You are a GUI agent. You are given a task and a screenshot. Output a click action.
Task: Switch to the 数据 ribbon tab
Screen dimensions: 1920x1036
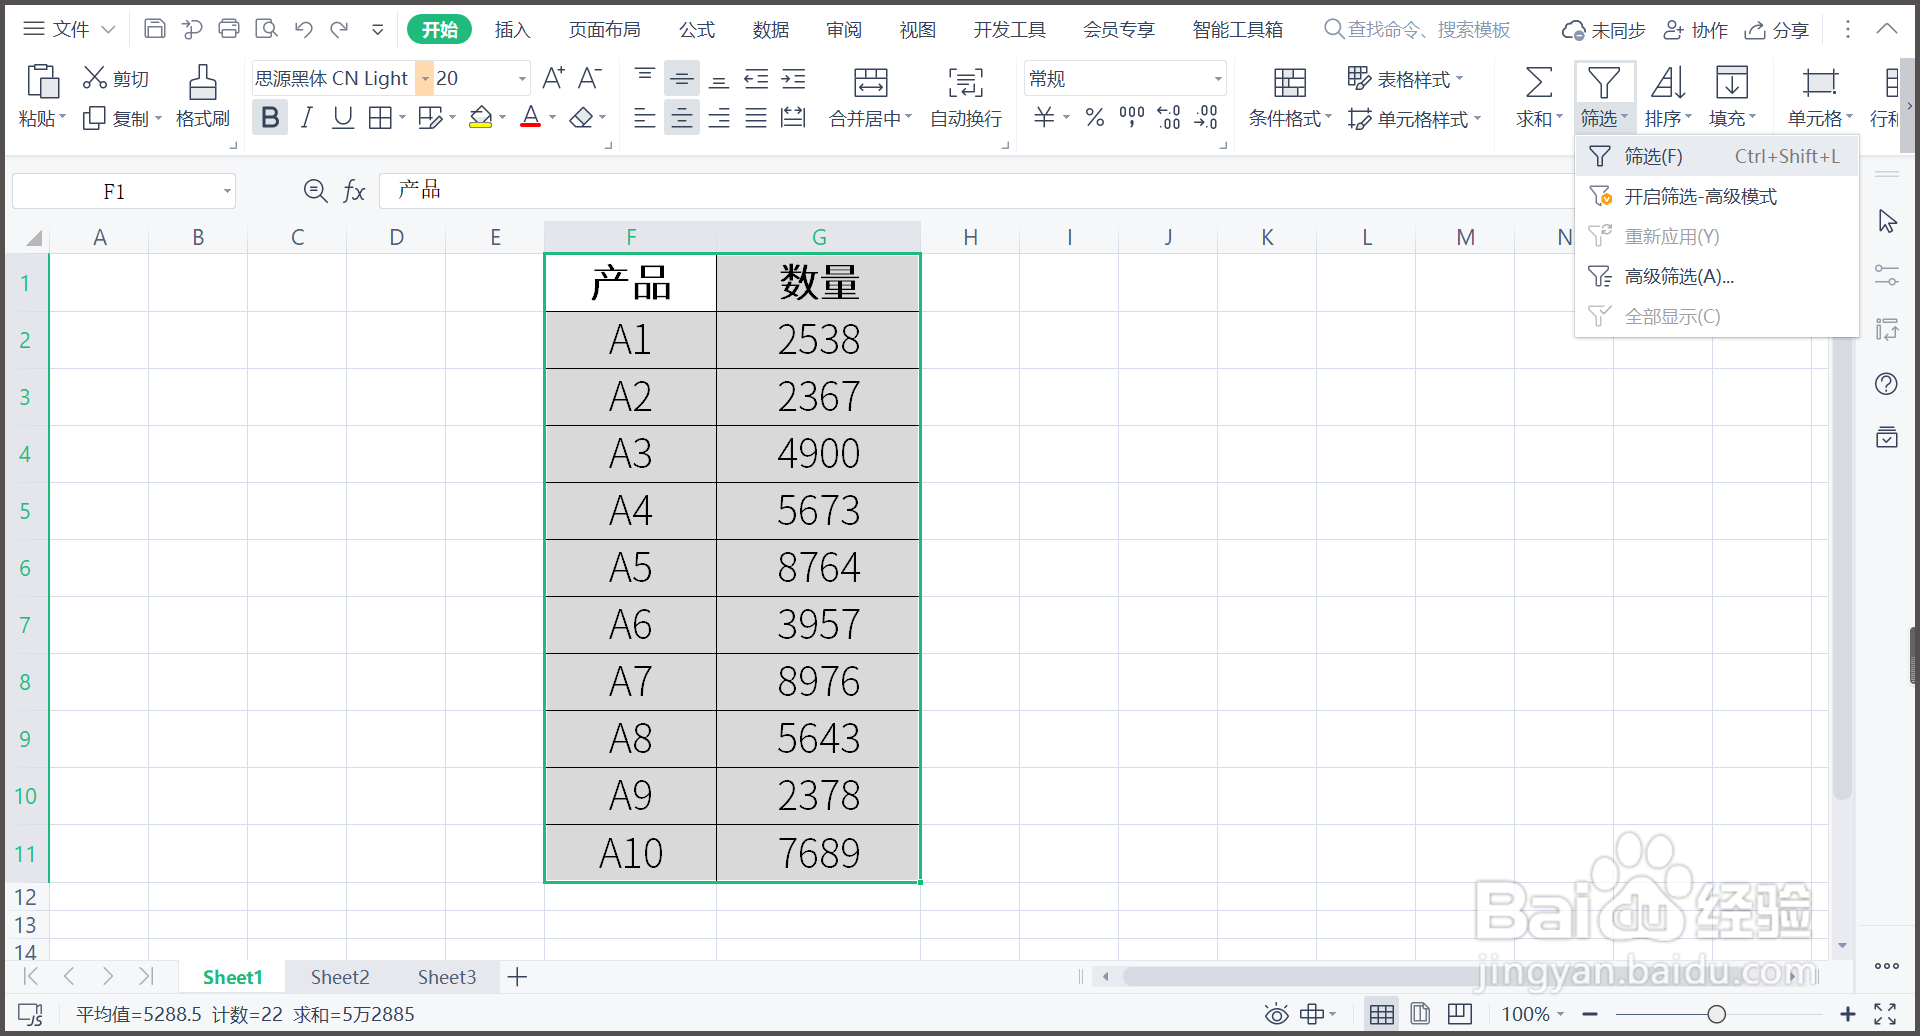(770, 29)
